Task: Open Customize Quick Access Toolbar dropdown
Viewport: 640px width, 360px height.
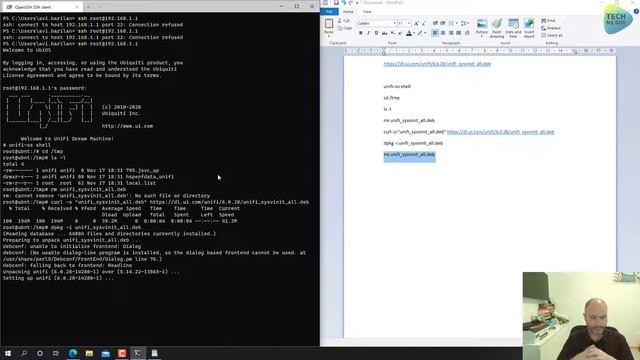Action: [357, 3]
